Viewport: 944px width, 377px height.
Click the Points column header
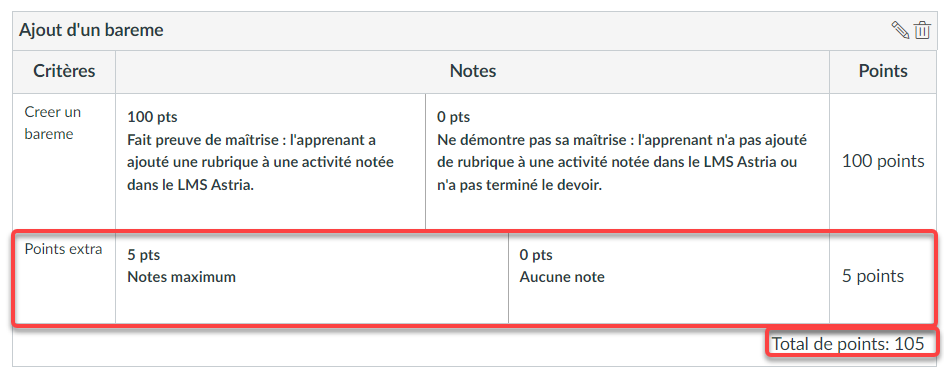click(x=883, y=71)
